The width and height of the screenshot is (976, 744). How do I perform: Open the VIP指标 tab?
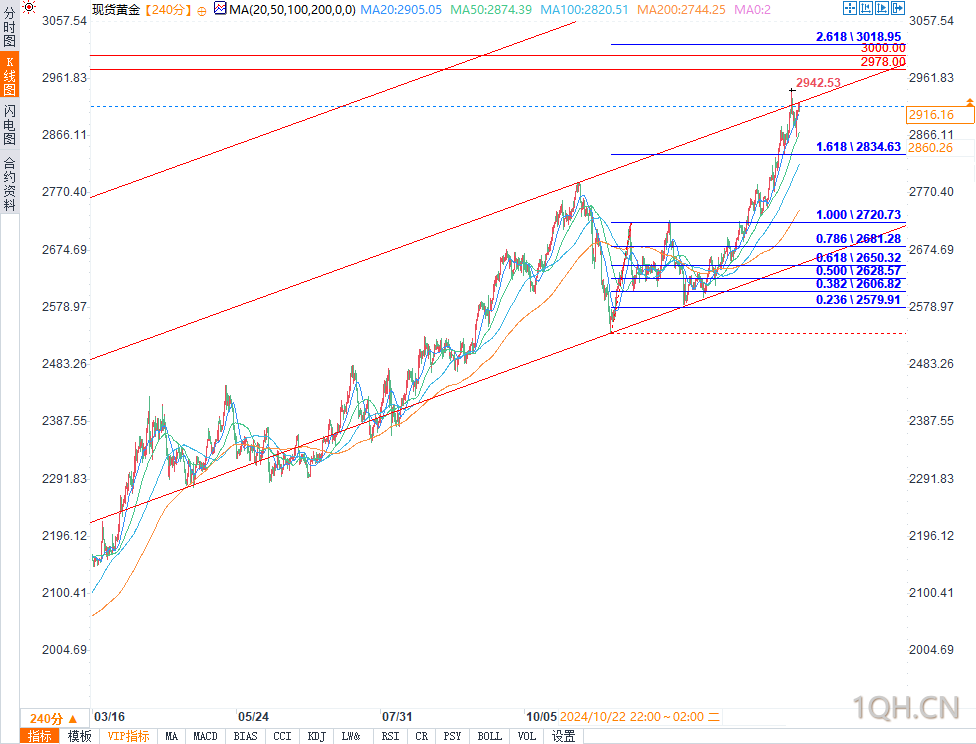128,737
